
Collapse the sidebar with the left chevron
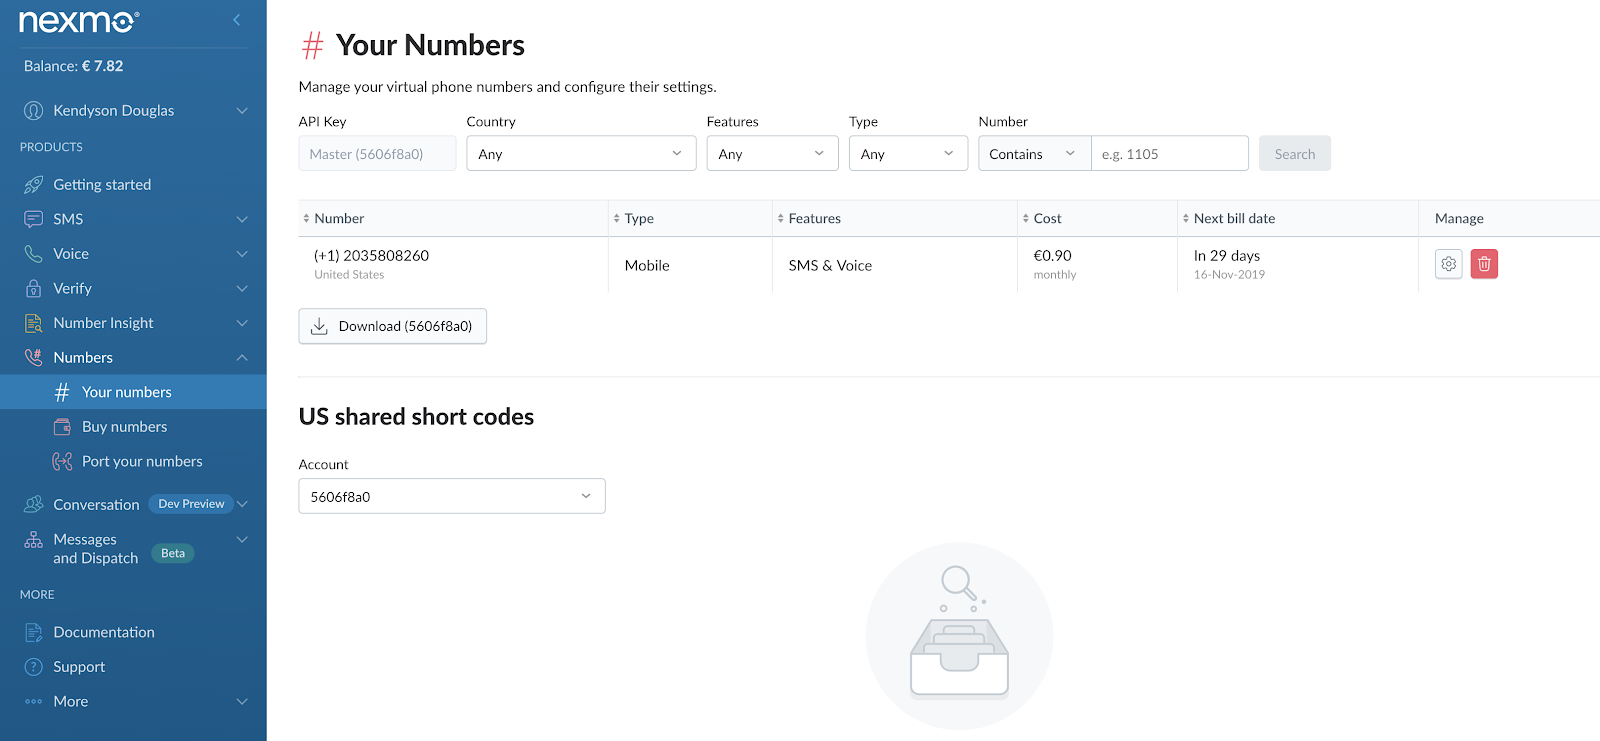coord(237,19)
